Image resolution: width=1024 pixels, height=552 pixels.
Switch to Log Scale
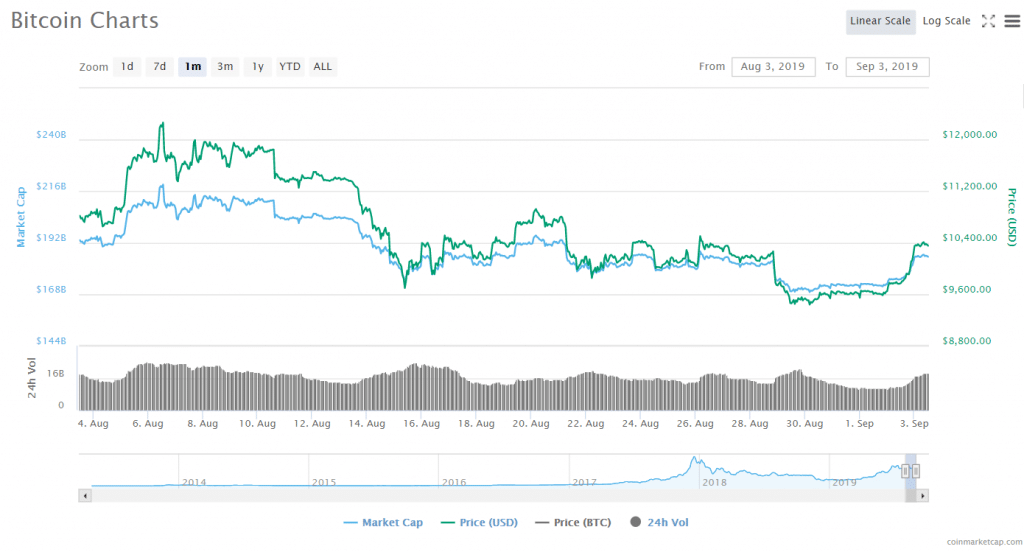946,21
